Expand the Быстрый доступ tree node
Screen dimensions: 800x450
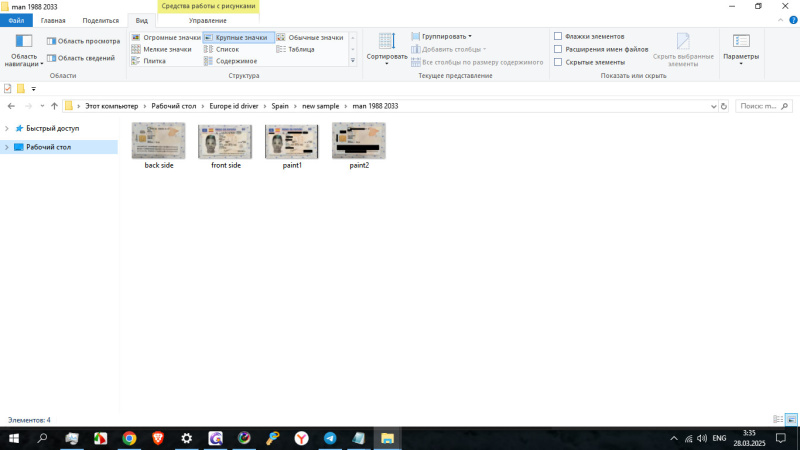7,128
